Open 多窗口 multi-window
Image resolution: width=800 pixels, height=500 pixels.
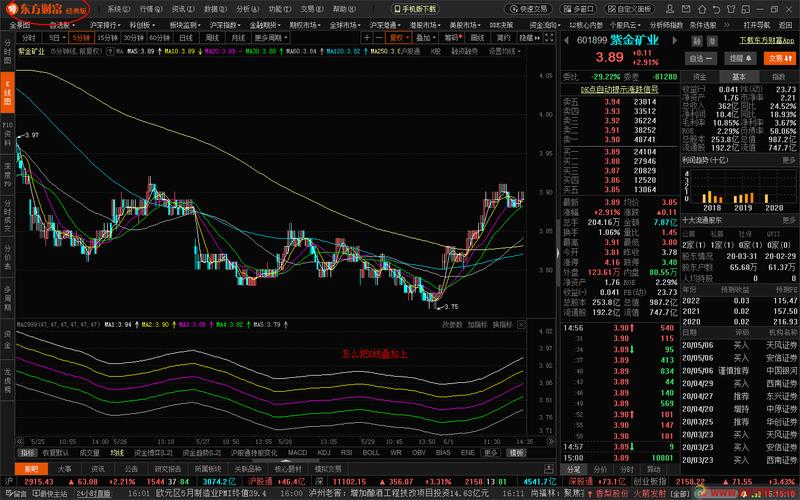point(578,9)
